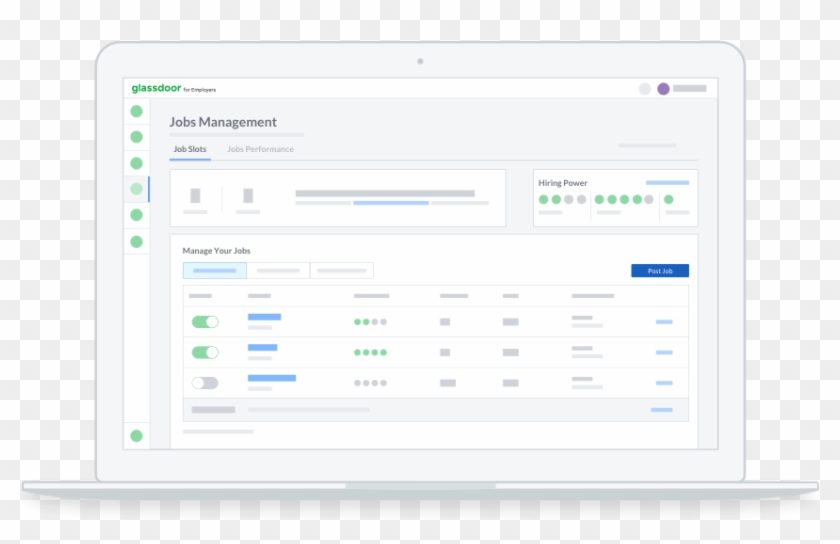Click the blue link in Hiring Power card
Screen dimensions: 840x544
(x=667, y=183)
